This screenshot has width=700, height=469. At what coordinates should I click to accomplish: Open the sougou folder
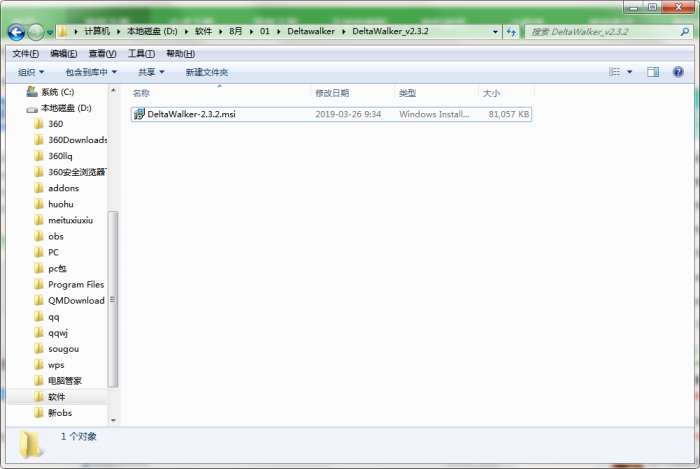[x=57, y=349]
